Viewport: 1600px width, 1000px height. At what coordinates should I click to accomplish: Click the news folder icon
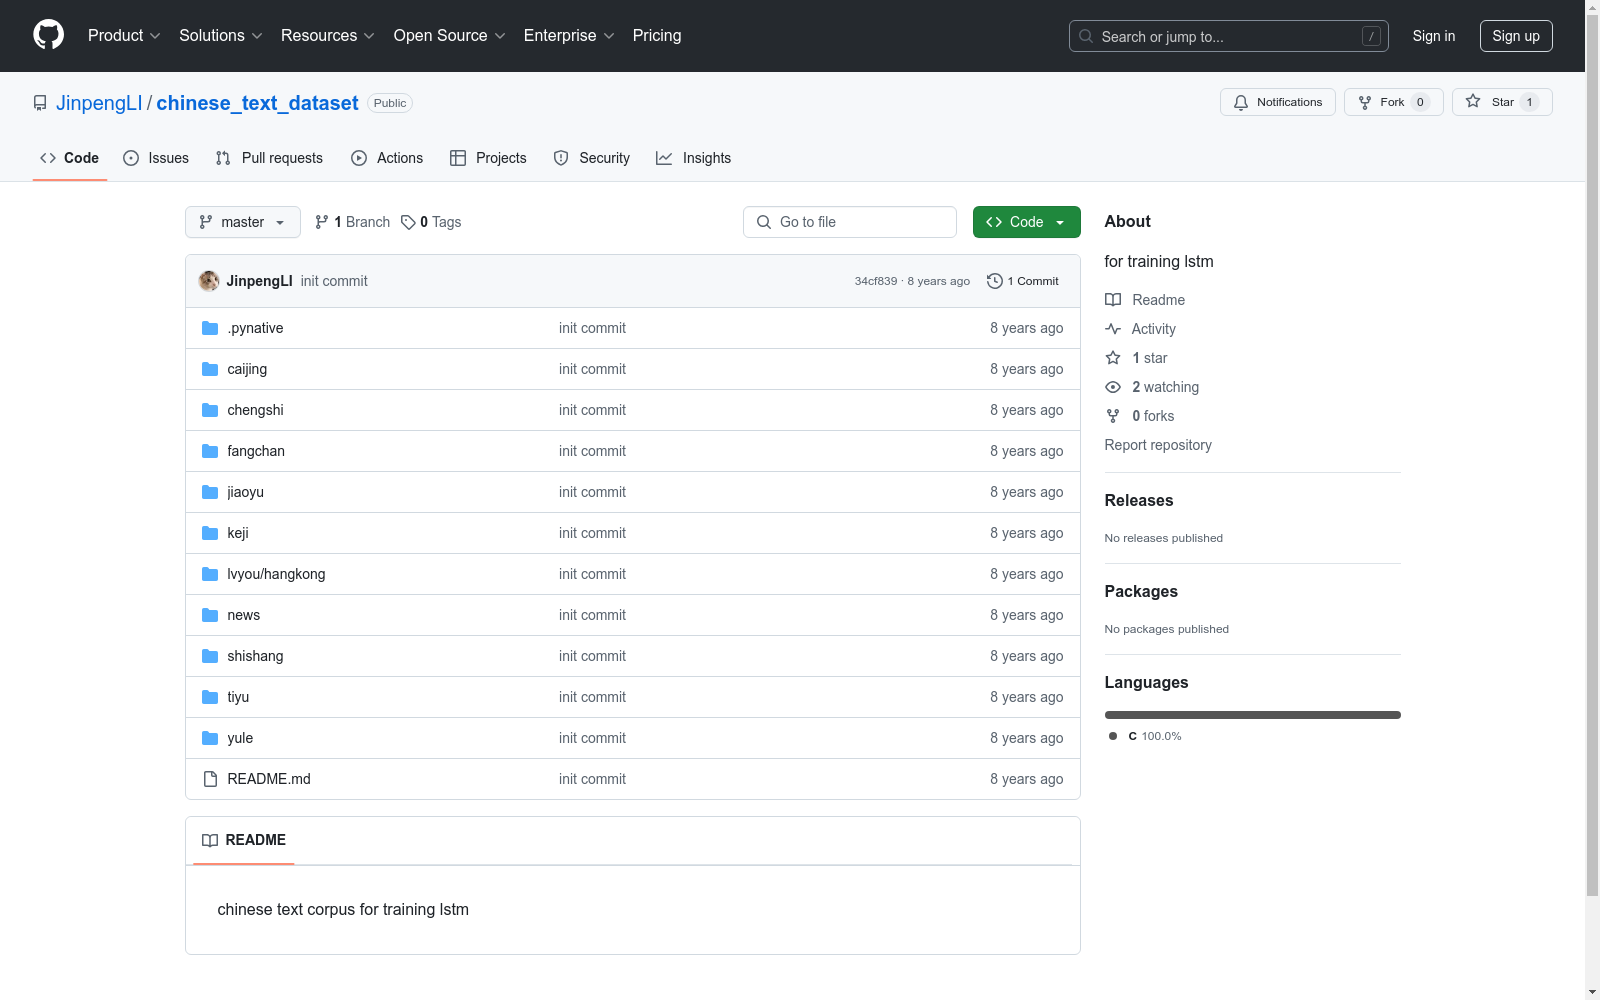(210, 615)
